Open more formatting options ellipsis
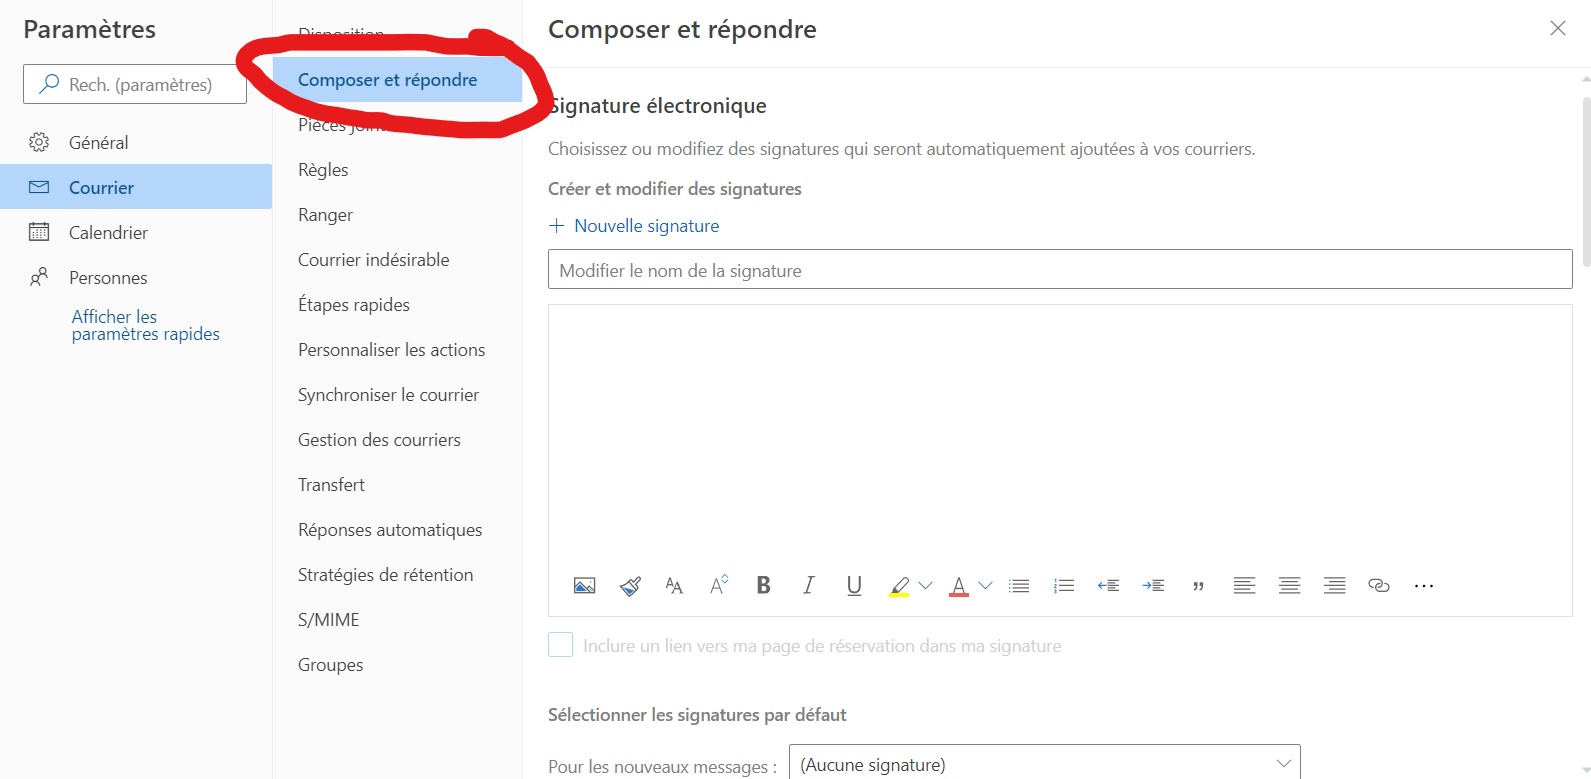This screenshot has width=1591, height=779. 1424,586
